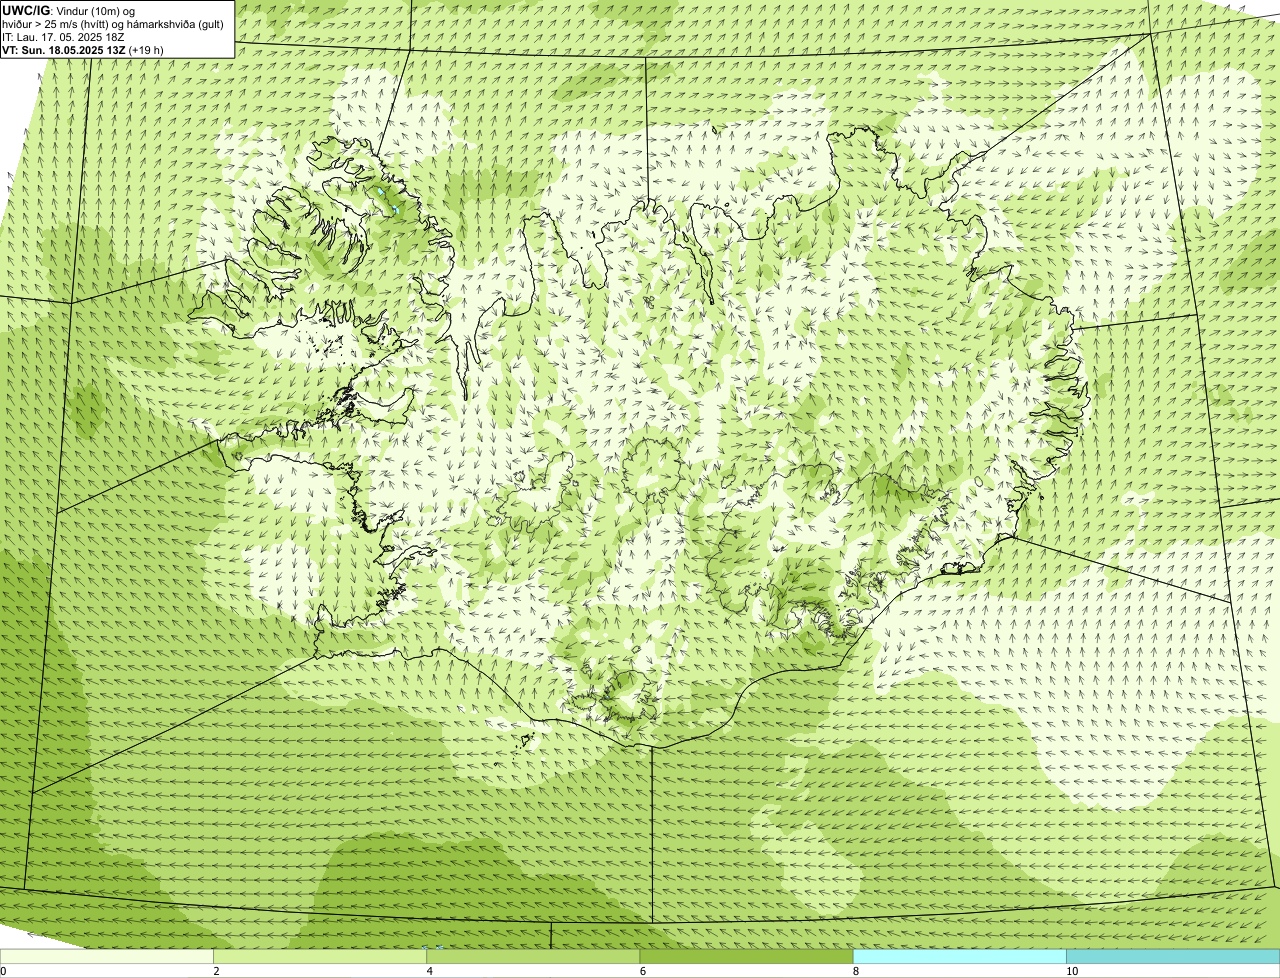The width and height of the screenshot is (1280, 978).
Task: Click the legend label '8'
Action: pyautogui.click(x=856, y=971)
